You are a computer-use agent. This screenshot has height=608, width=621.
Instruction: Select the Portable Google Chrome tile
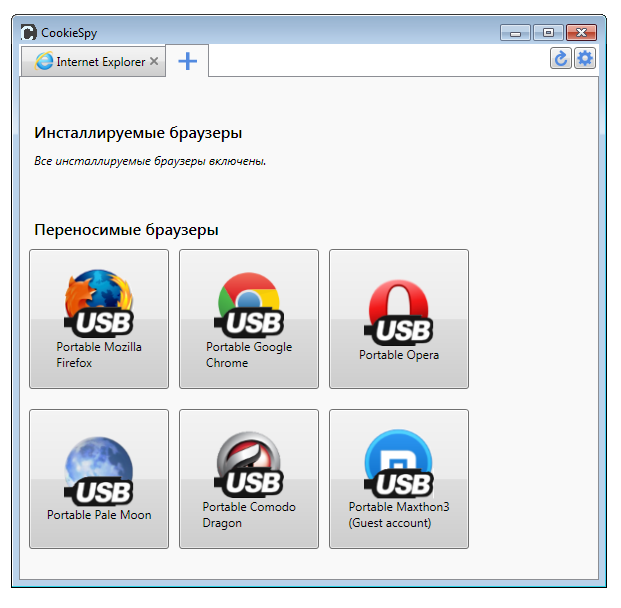coord(249,319)
